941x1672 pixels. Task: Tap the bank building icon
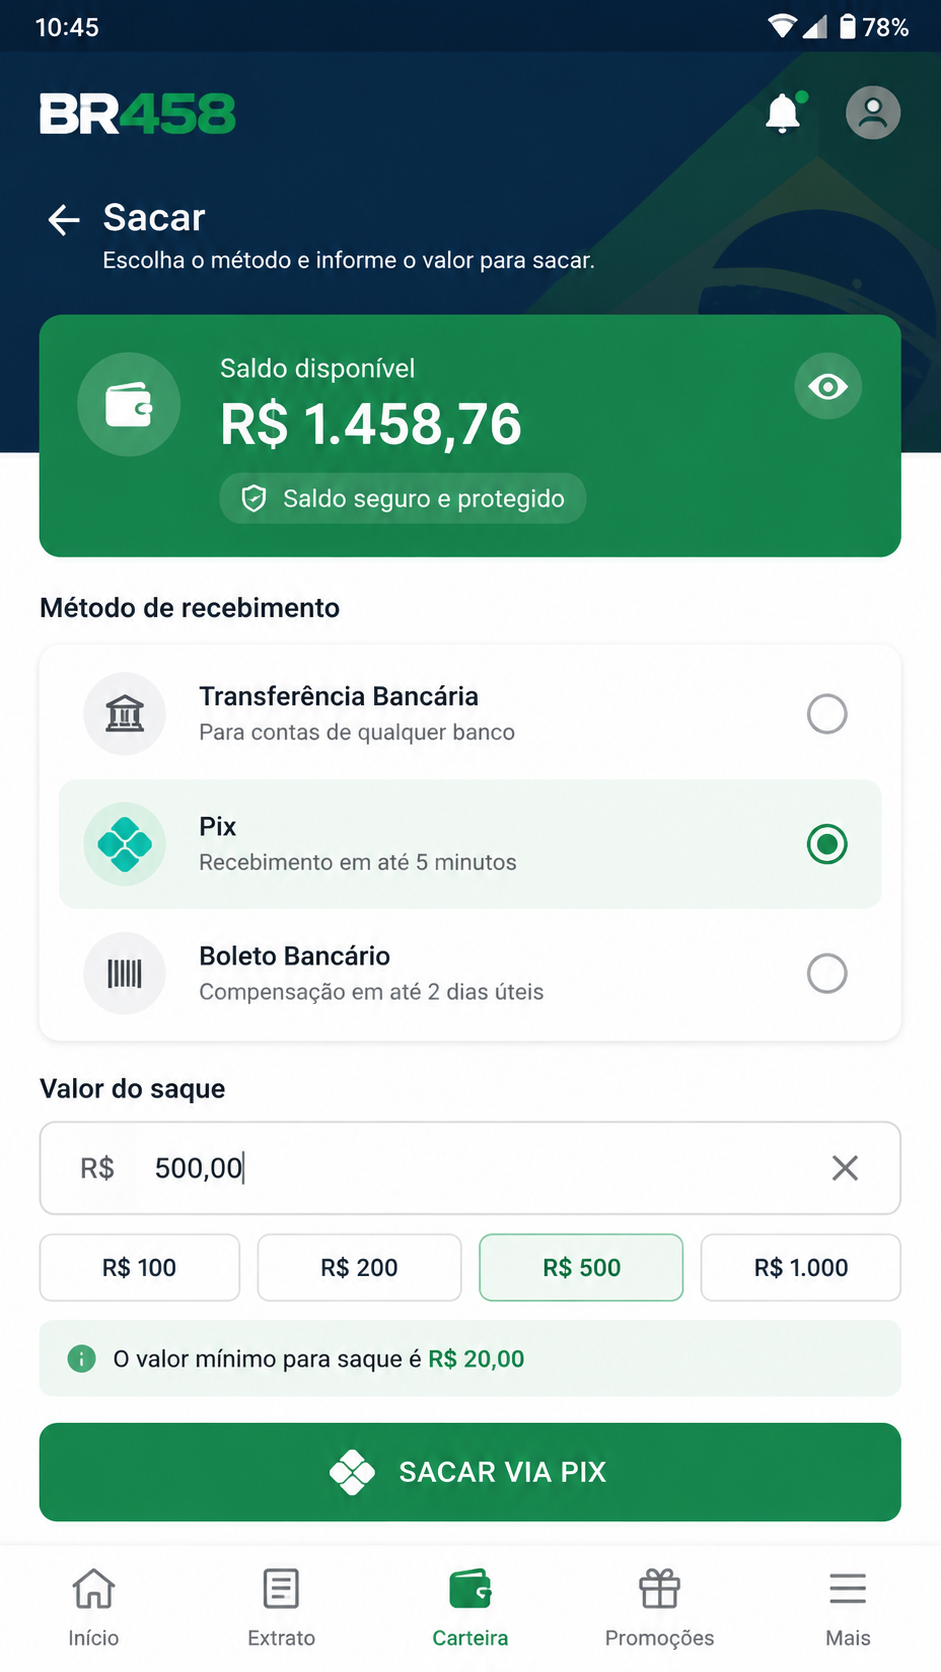[125, 714]
